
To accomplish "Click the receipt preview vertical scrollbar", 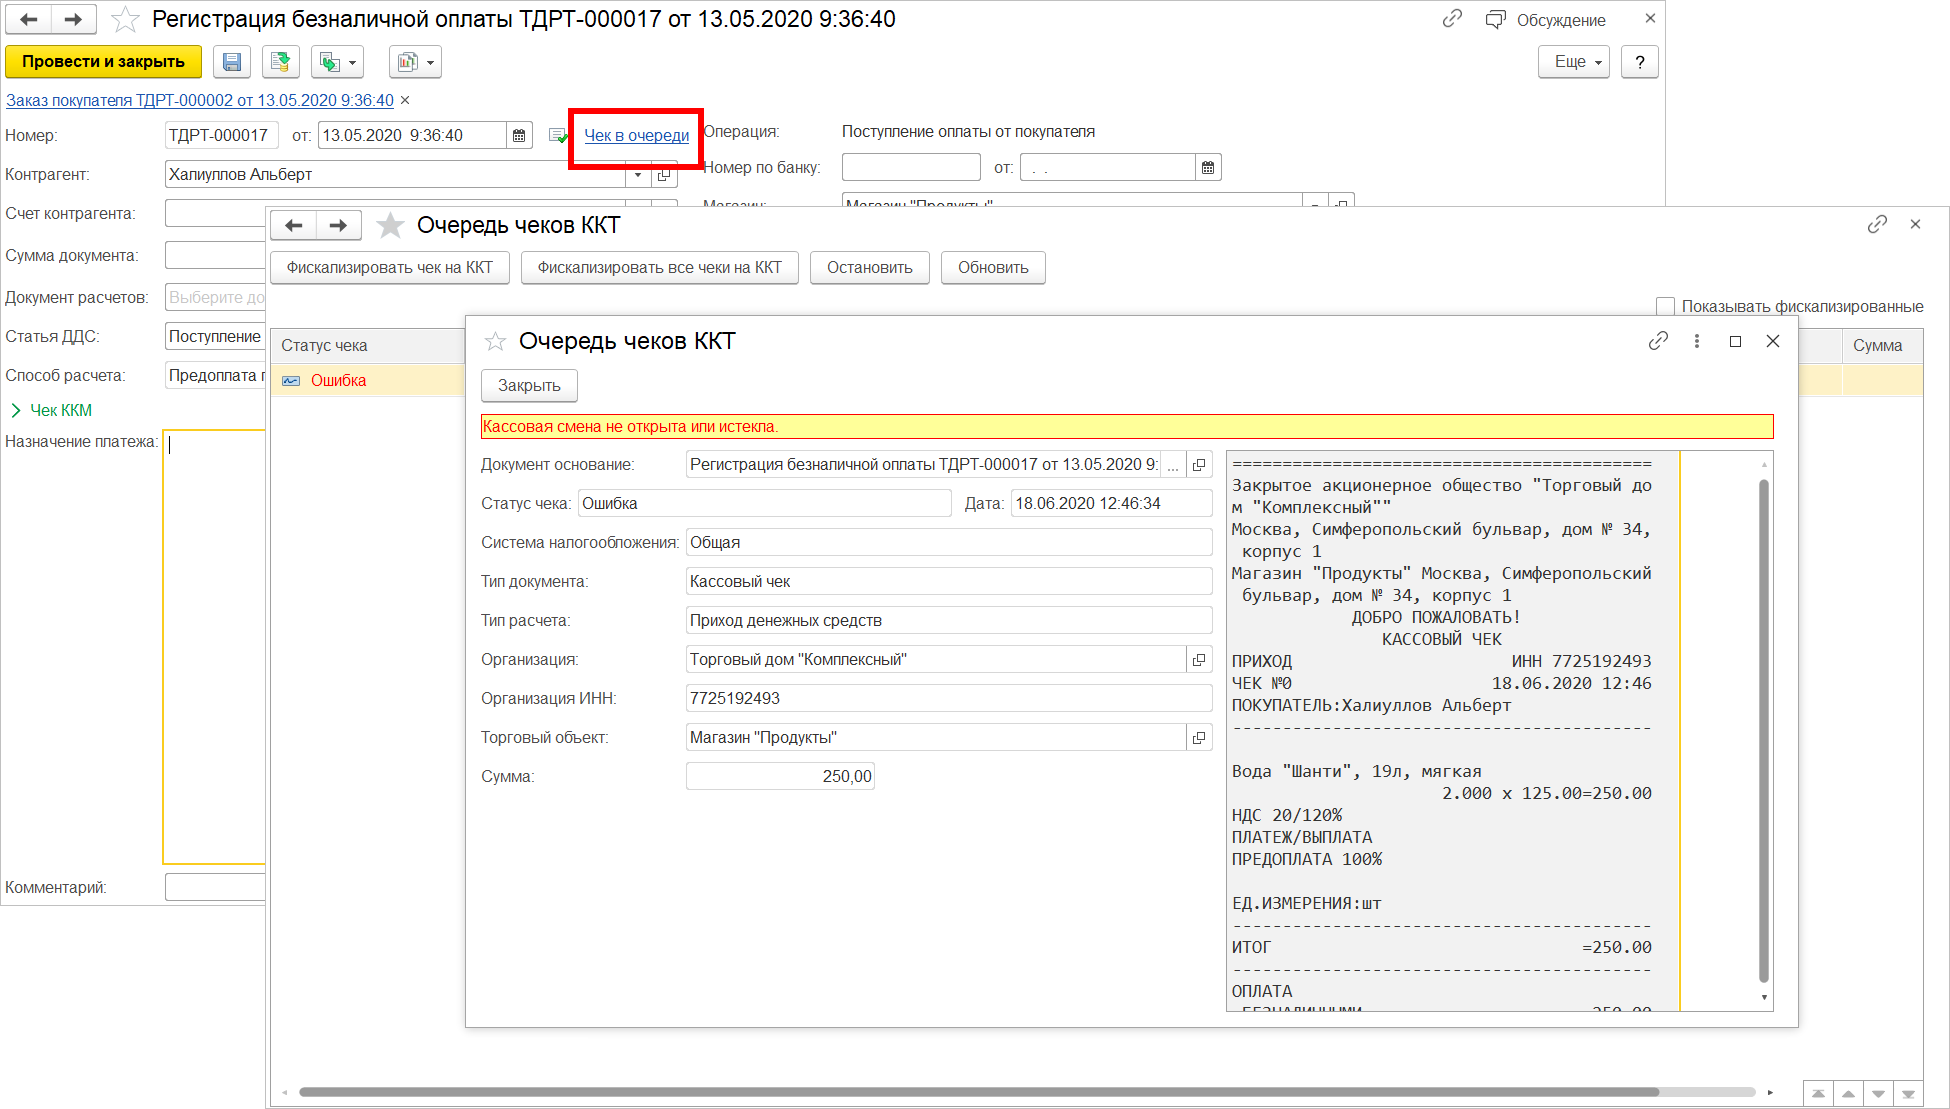I will coord(1764,730).
